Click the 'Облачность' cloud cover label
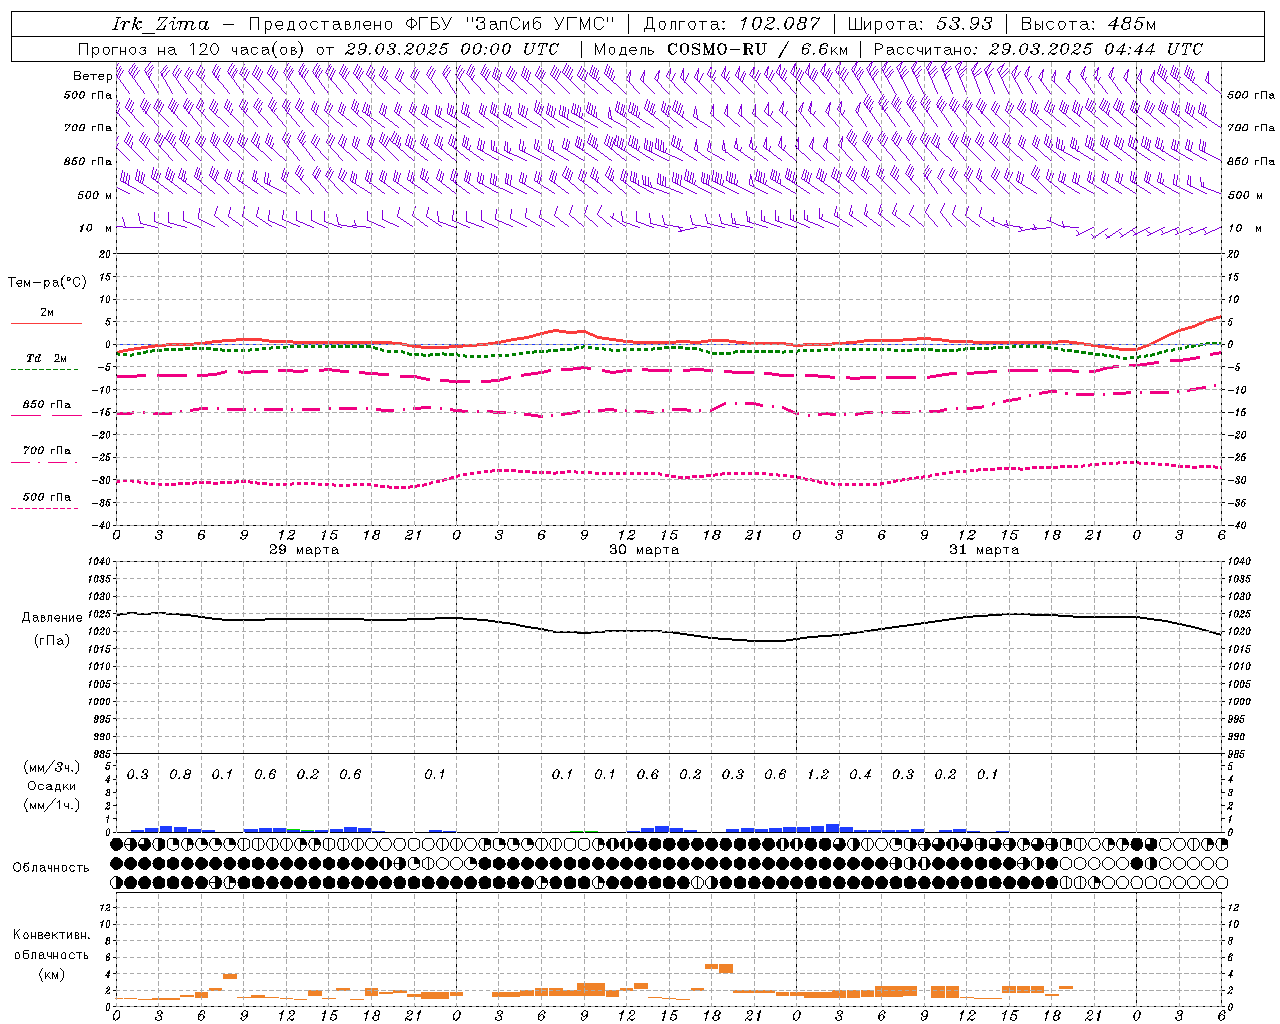The width and height of the screenshot is (1280, 1024). [x=51, y=868]
